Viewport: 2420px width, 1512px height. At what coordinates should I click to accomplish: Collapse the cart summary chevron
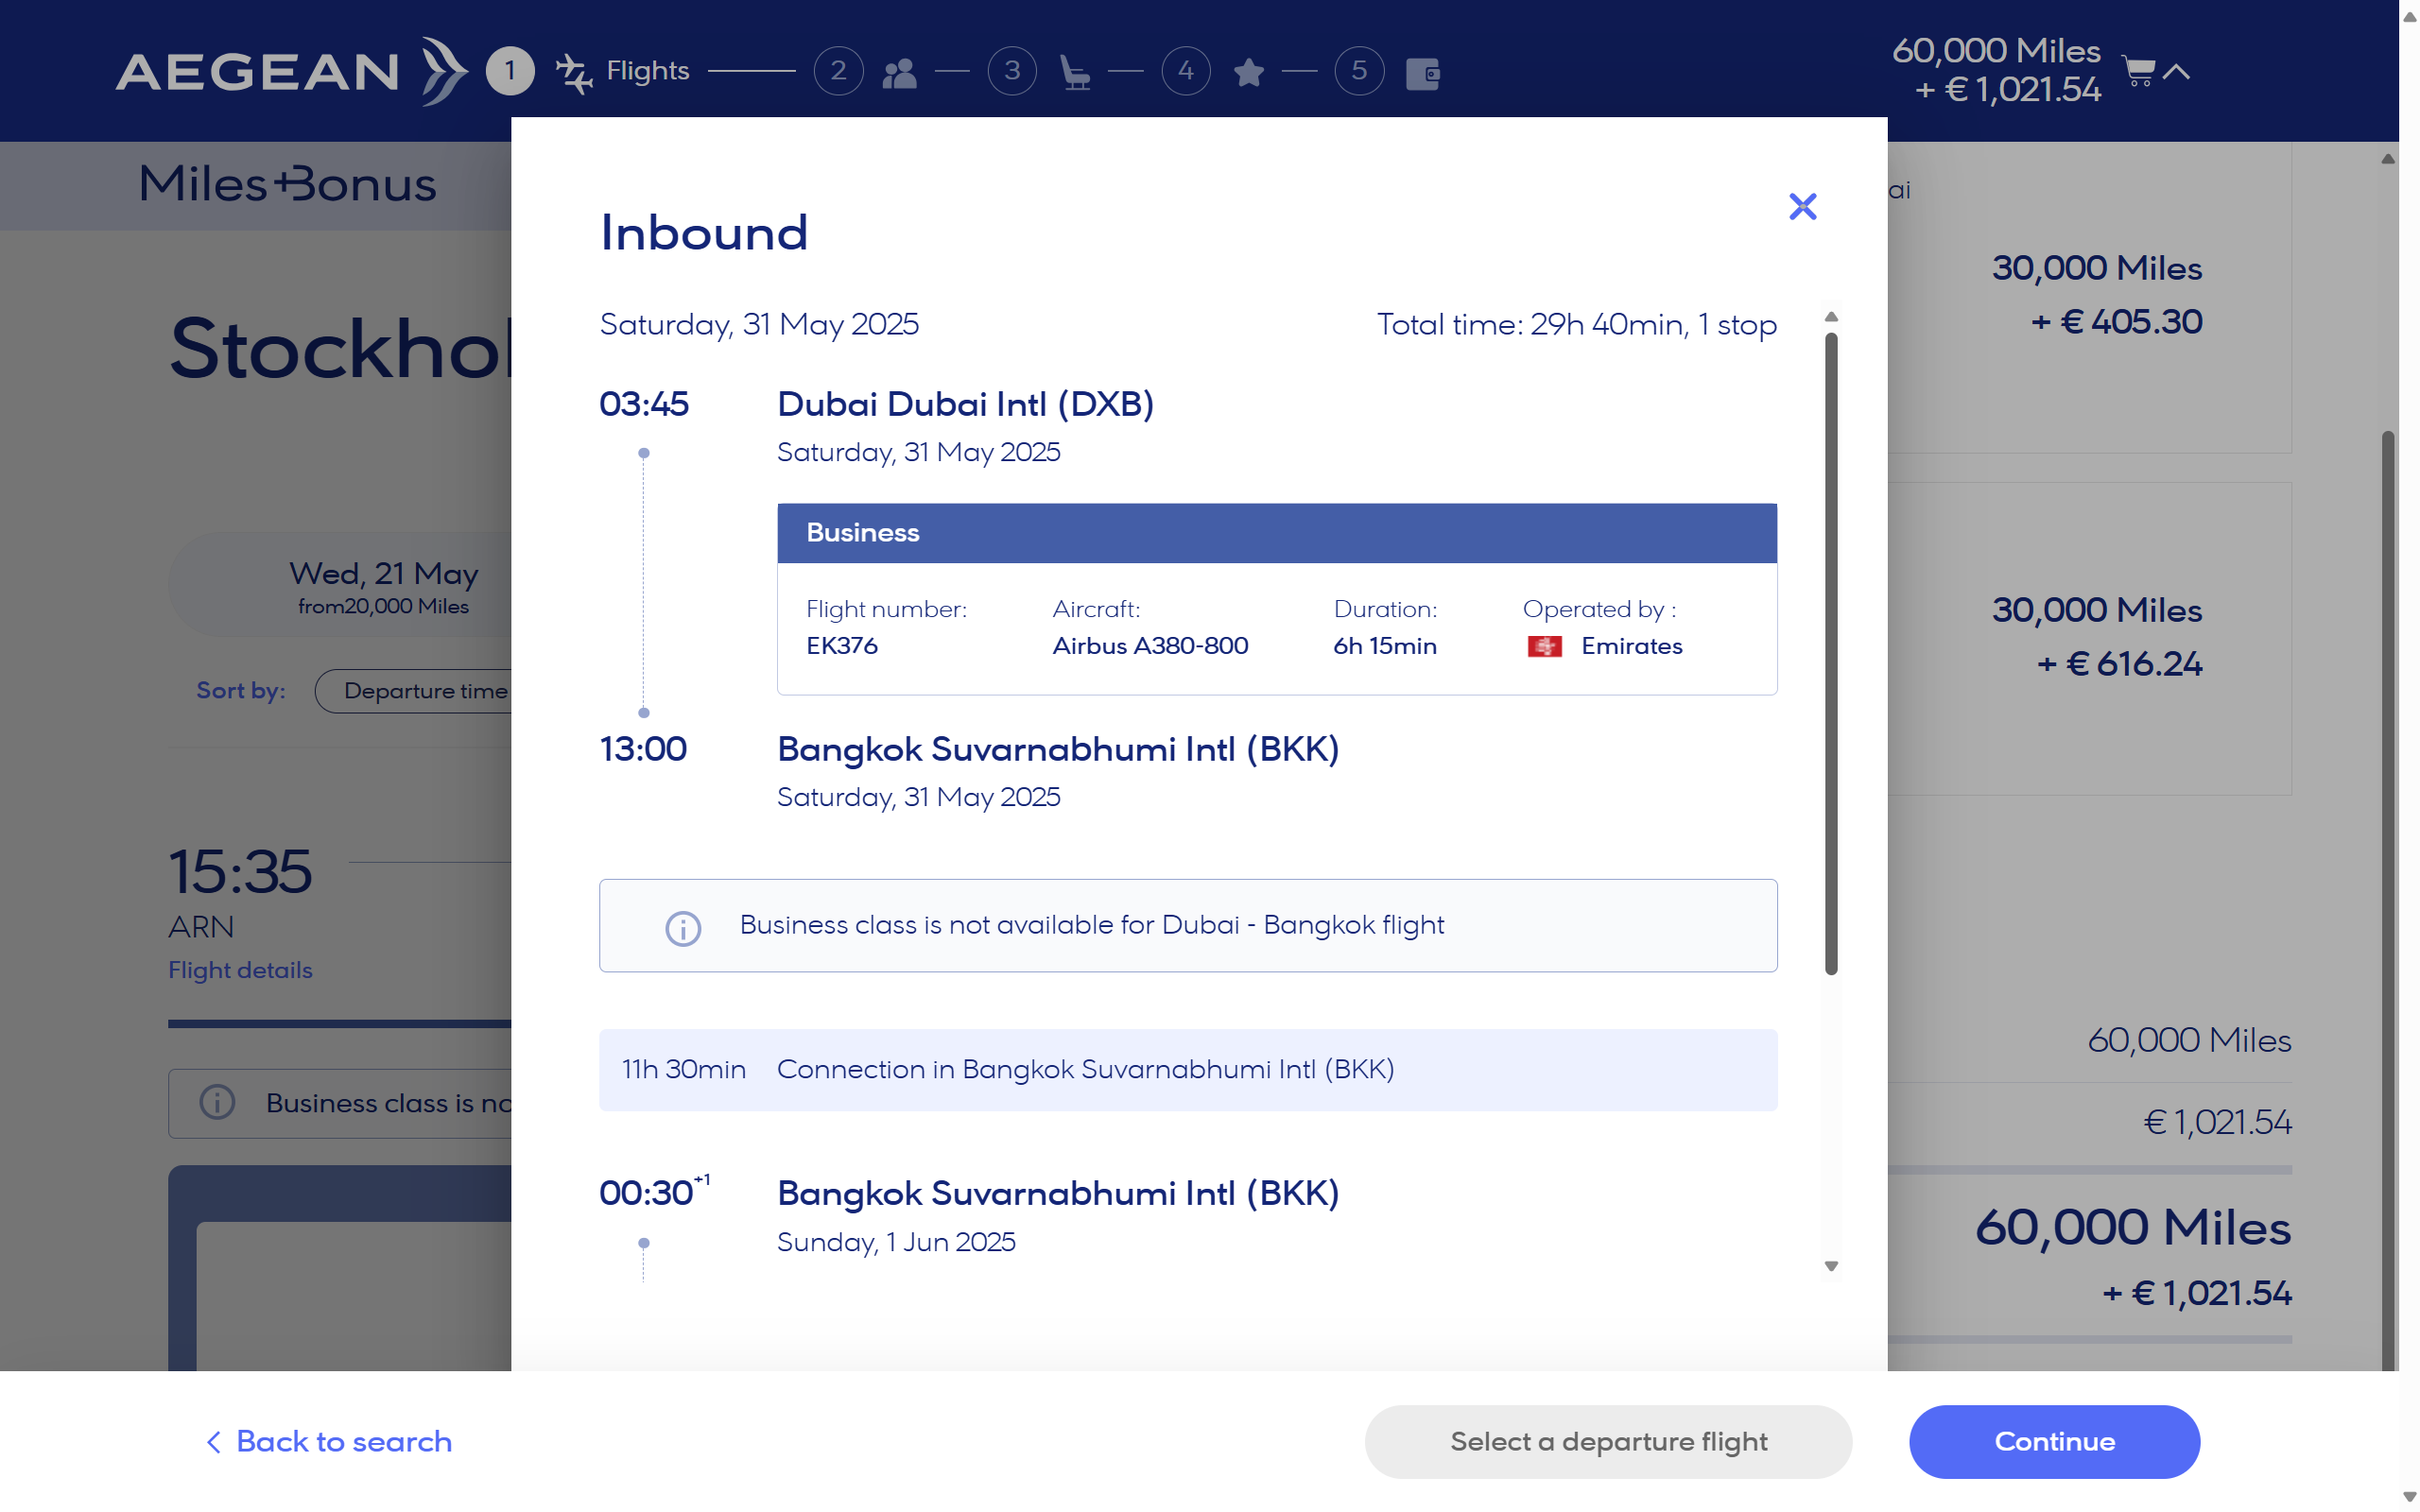pyautogui.click(x=2177, y=71)
